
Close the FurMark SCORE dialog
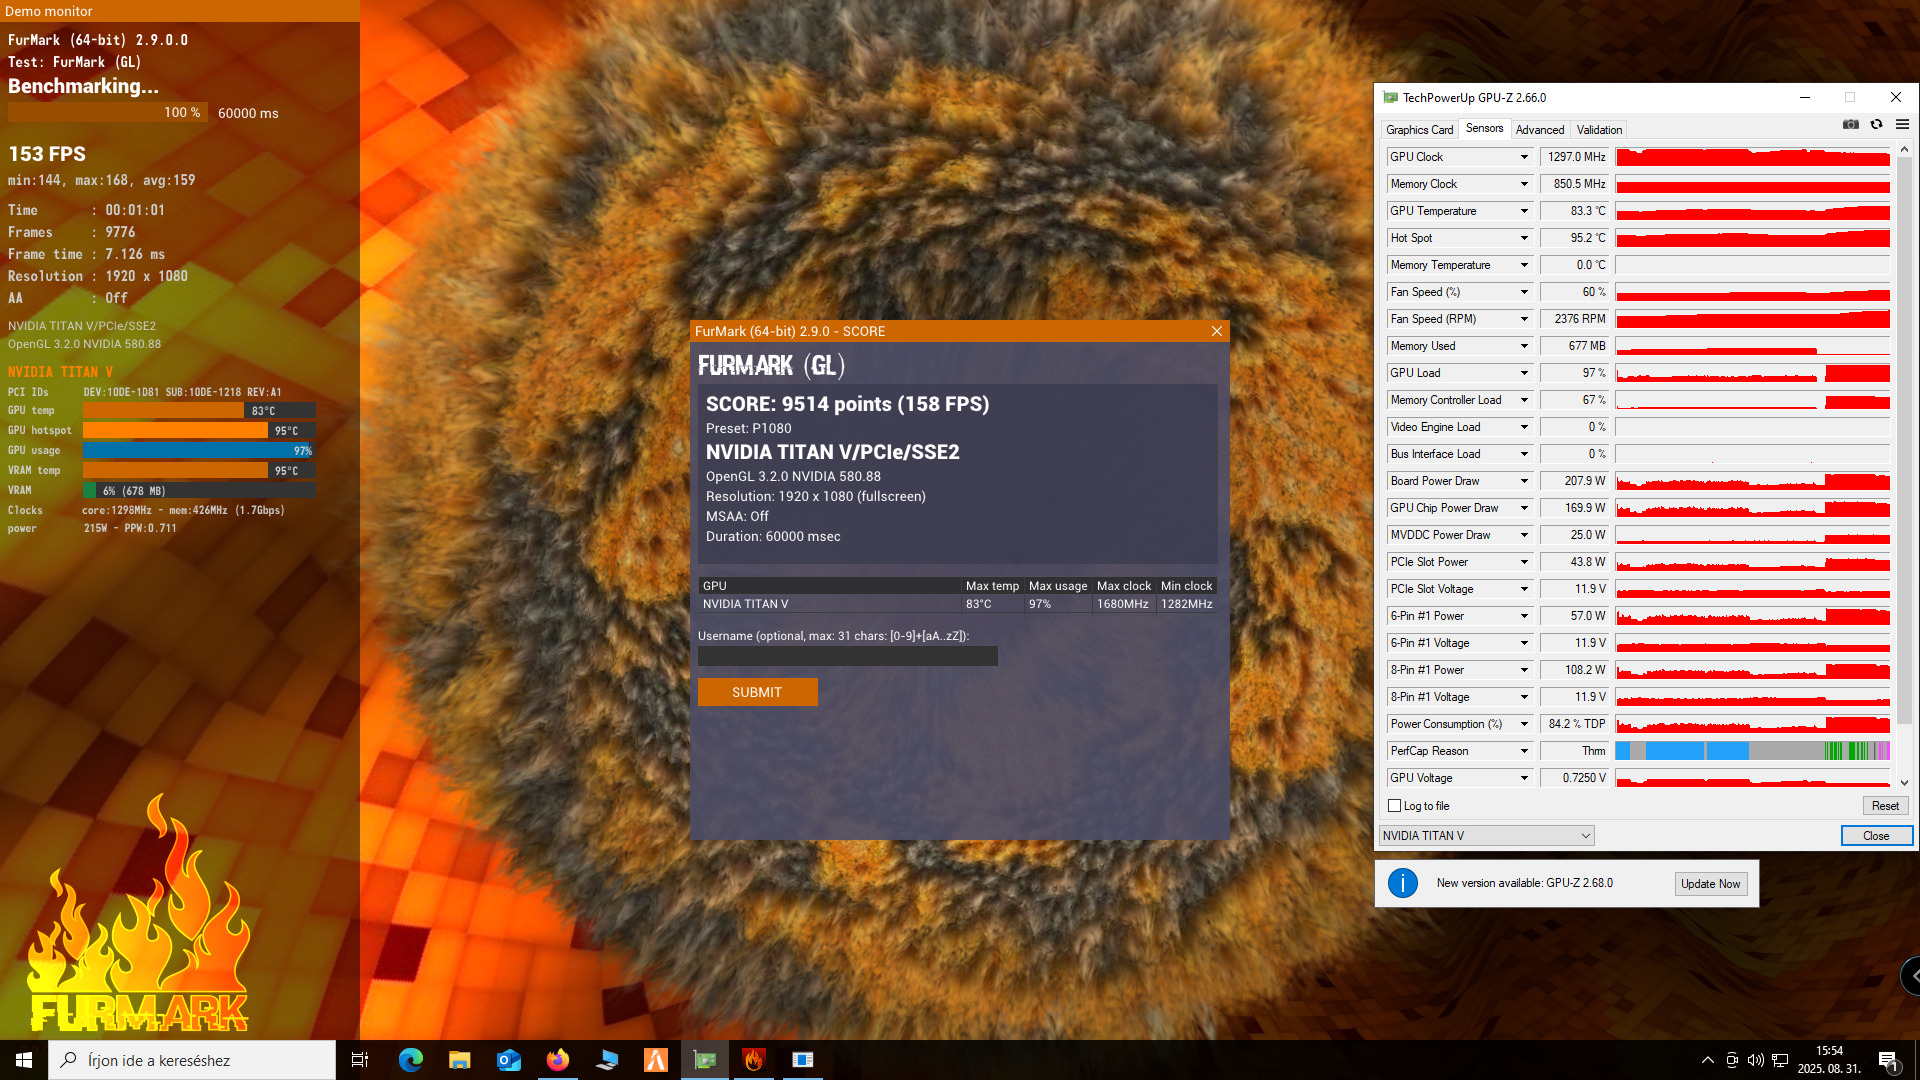click(1216, 331)
